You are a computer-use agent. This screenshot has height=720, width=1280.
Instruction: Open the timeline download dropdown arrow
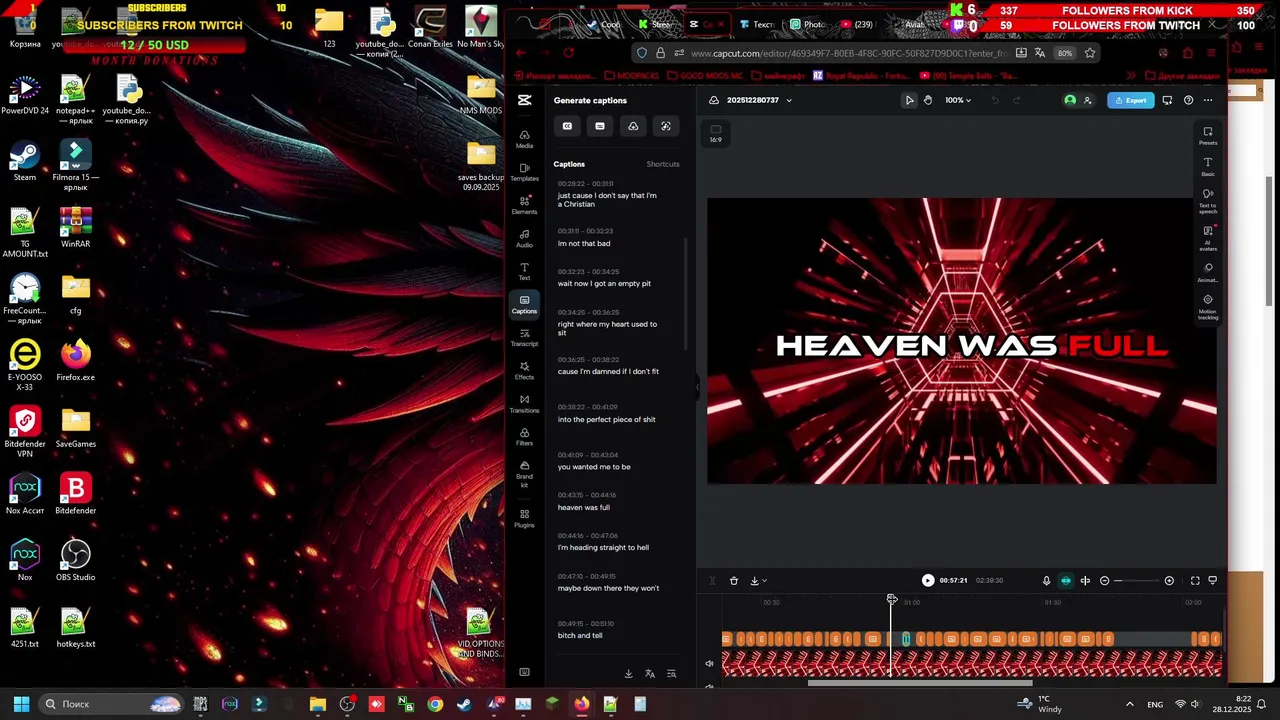tap(764, 580)
